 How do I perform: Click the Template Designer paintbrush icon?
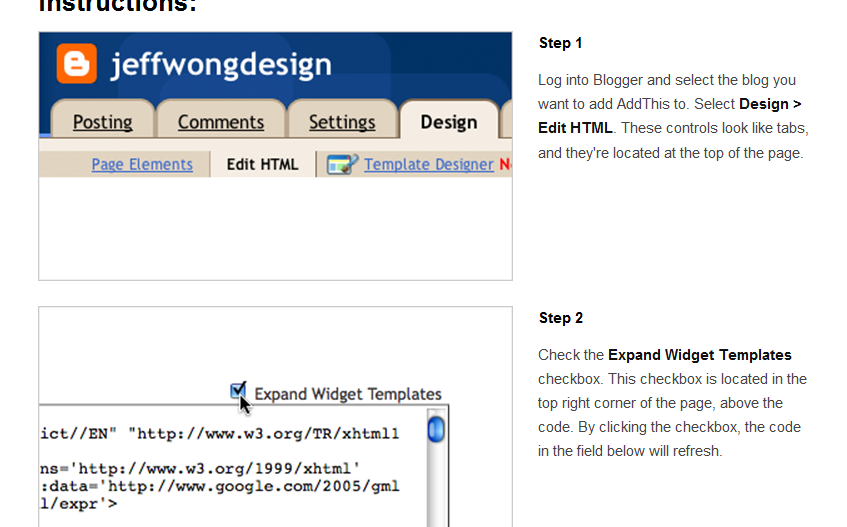[x=342, y=164]
